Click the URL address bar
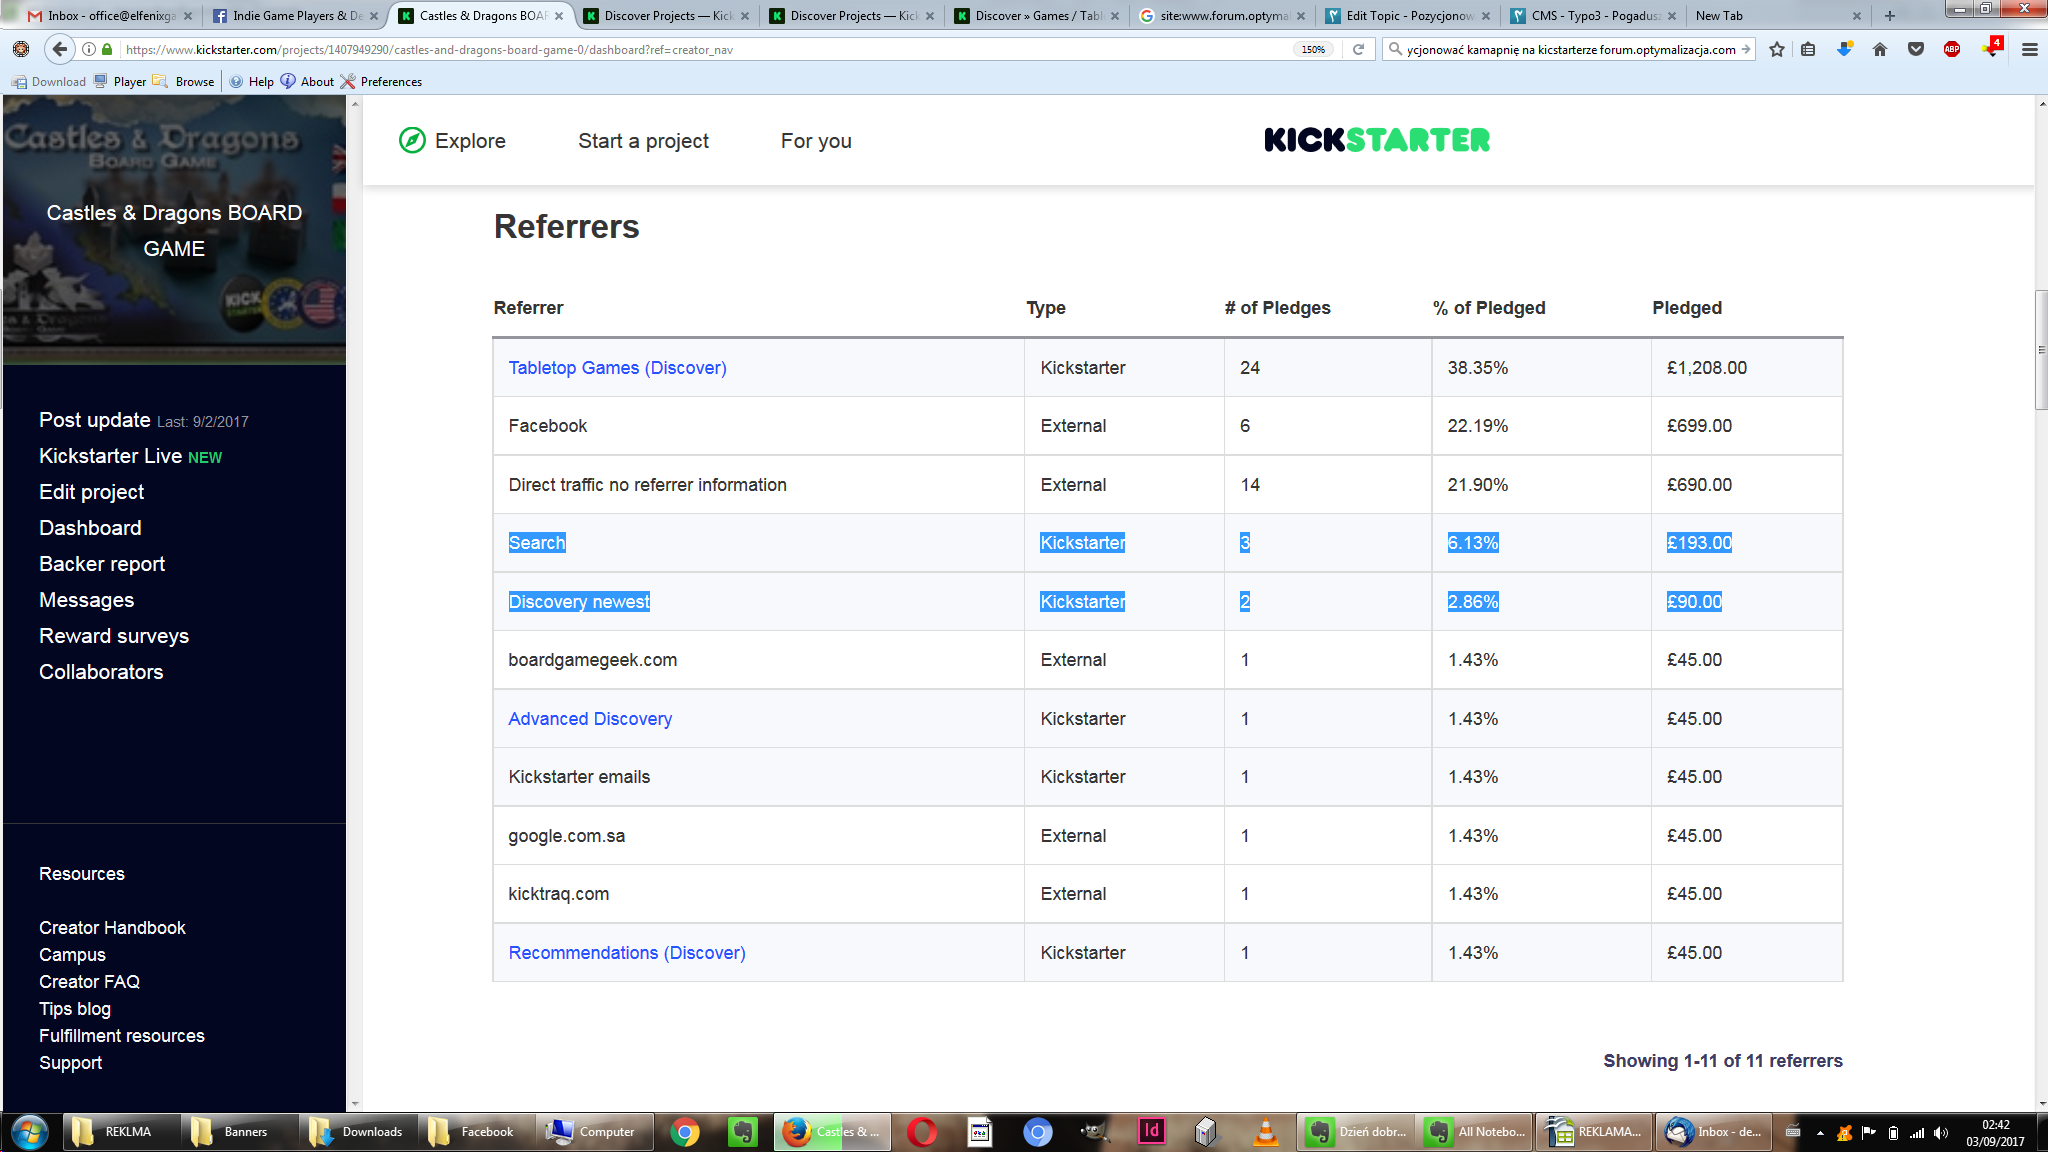This screenshot has width=2048, height=1152. tap(700, 49)
